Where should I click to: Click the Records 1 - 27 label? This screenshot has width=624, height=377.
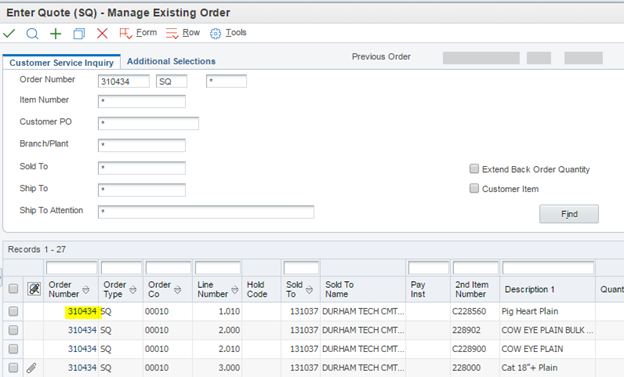(x=37, y=250)
